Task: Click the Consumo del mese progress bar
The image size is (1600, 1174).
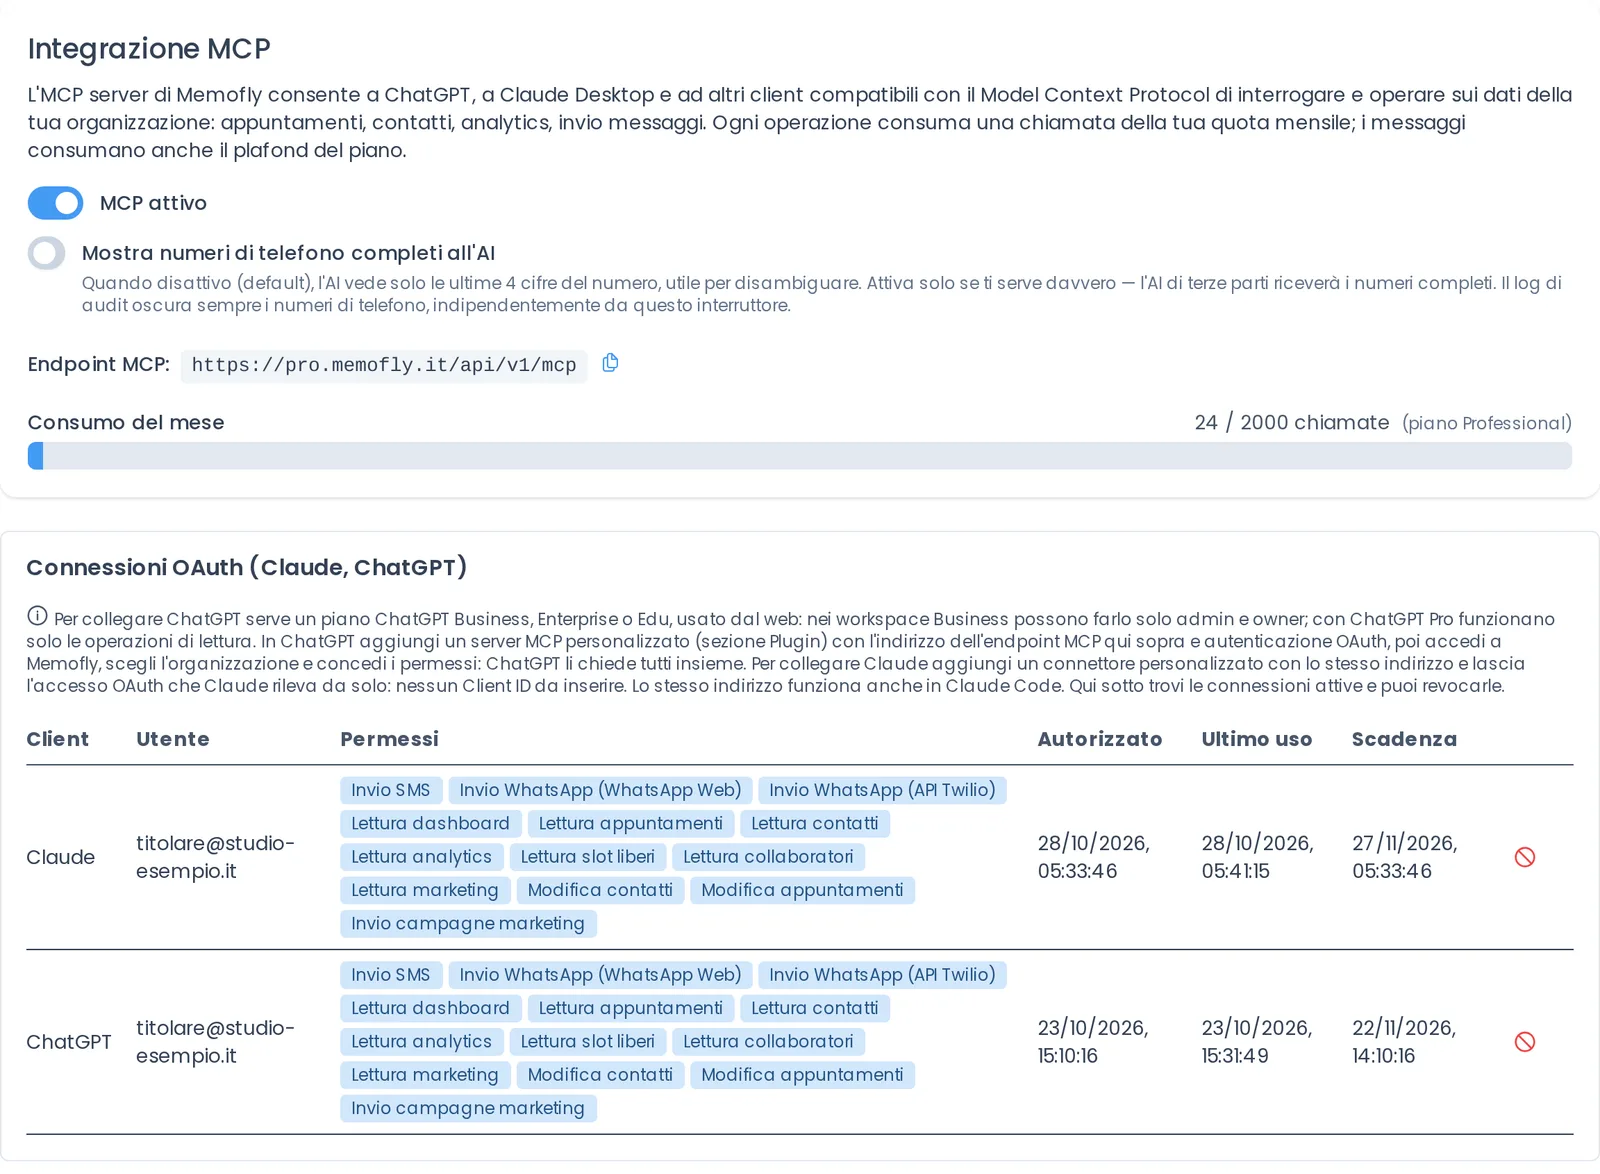Action: click(799, 456)
